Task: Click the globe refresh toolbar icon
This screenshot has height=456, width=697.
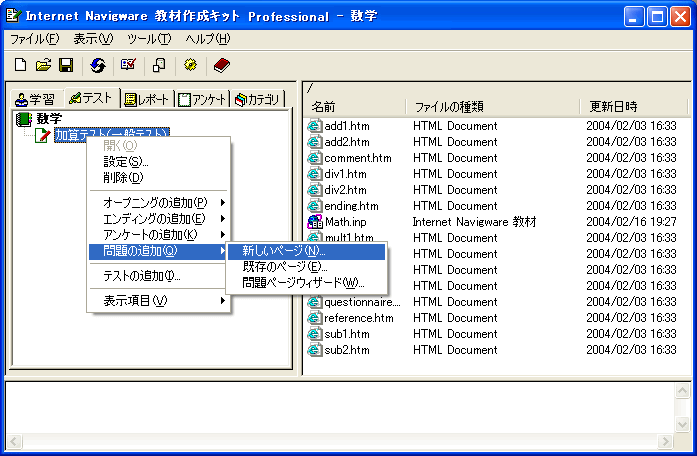Action: click(x=98, y=65)
